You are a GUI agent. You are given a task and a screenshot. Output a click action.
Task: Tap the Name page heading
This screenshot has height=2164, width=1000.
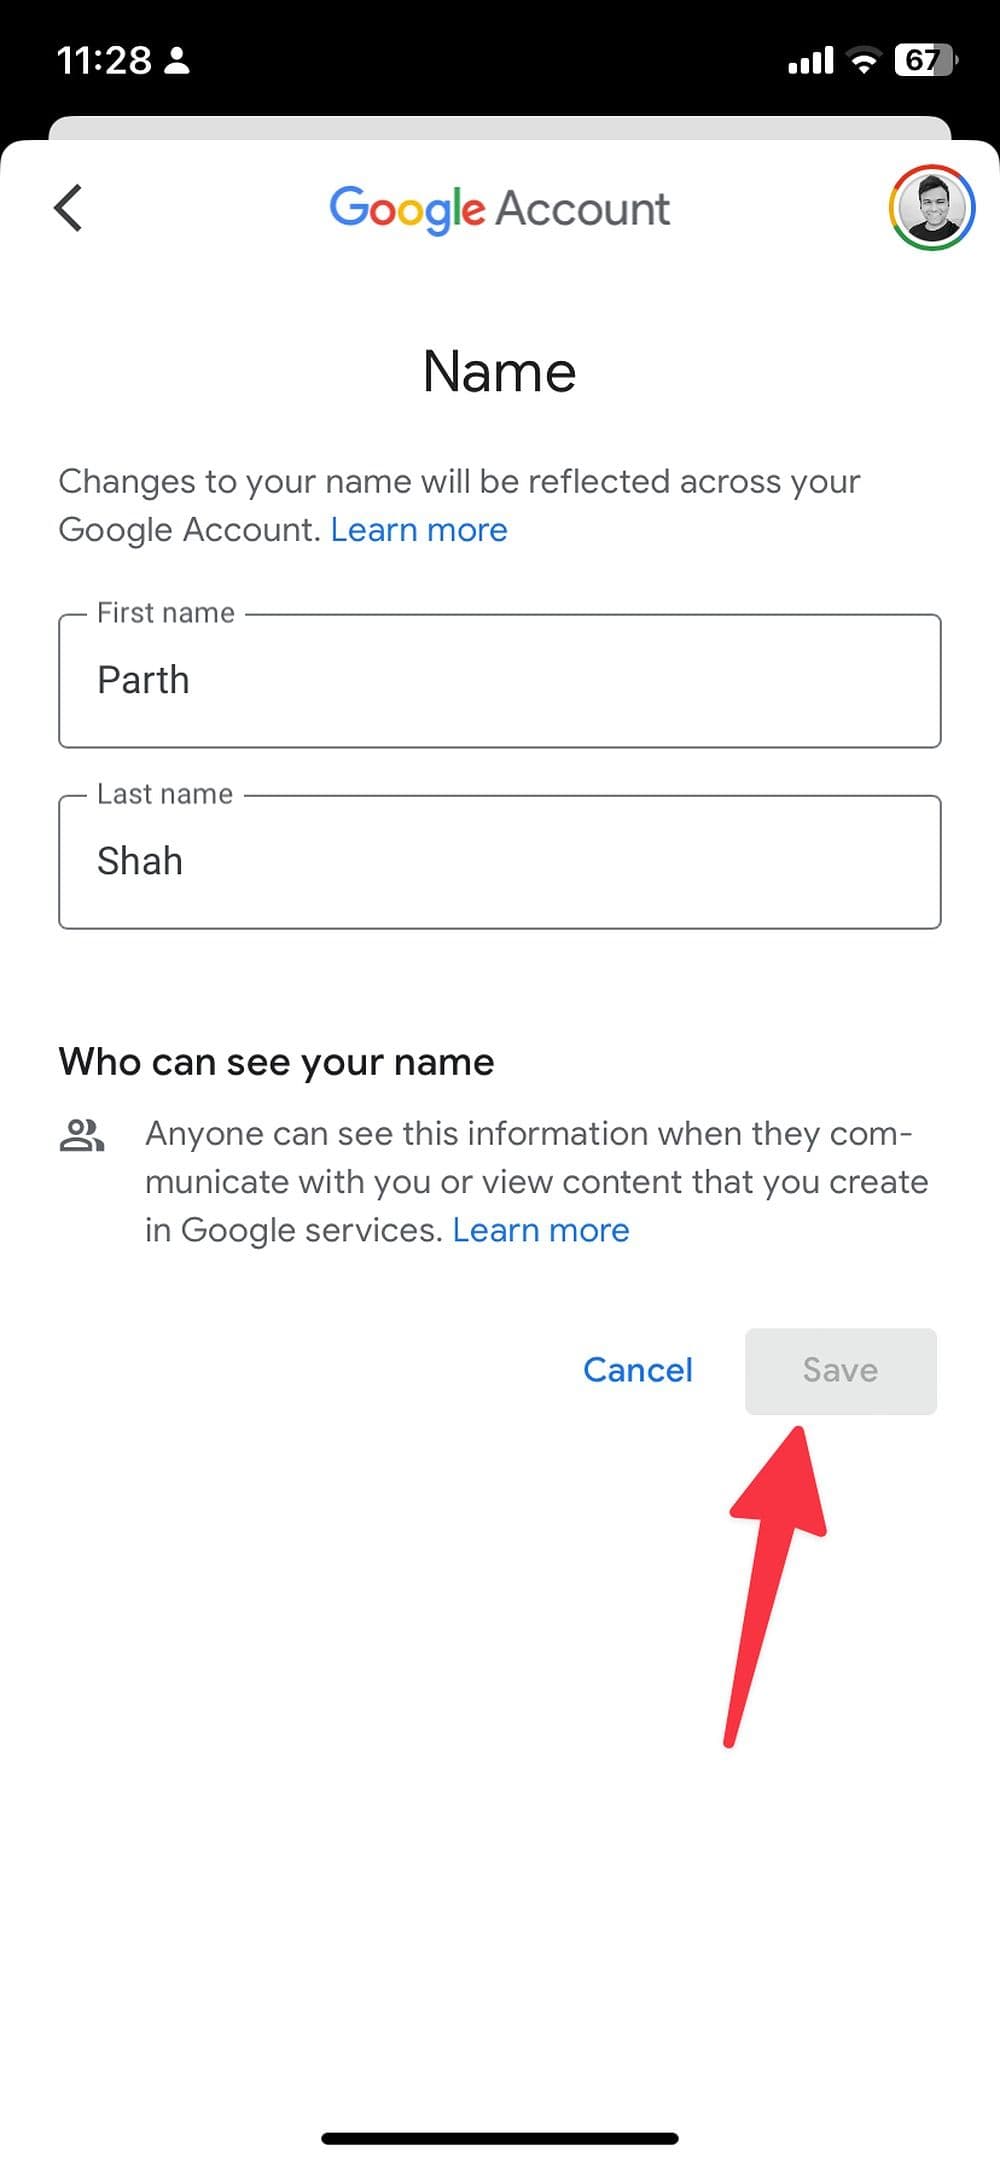499,372
